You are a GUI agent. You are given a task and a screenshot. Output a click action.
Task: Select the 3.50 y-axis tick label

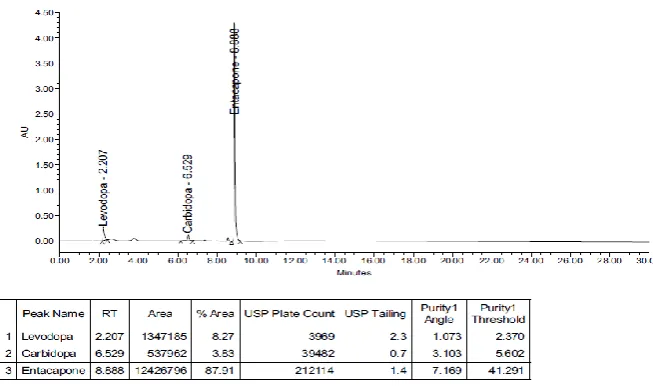tap(44, 63)
